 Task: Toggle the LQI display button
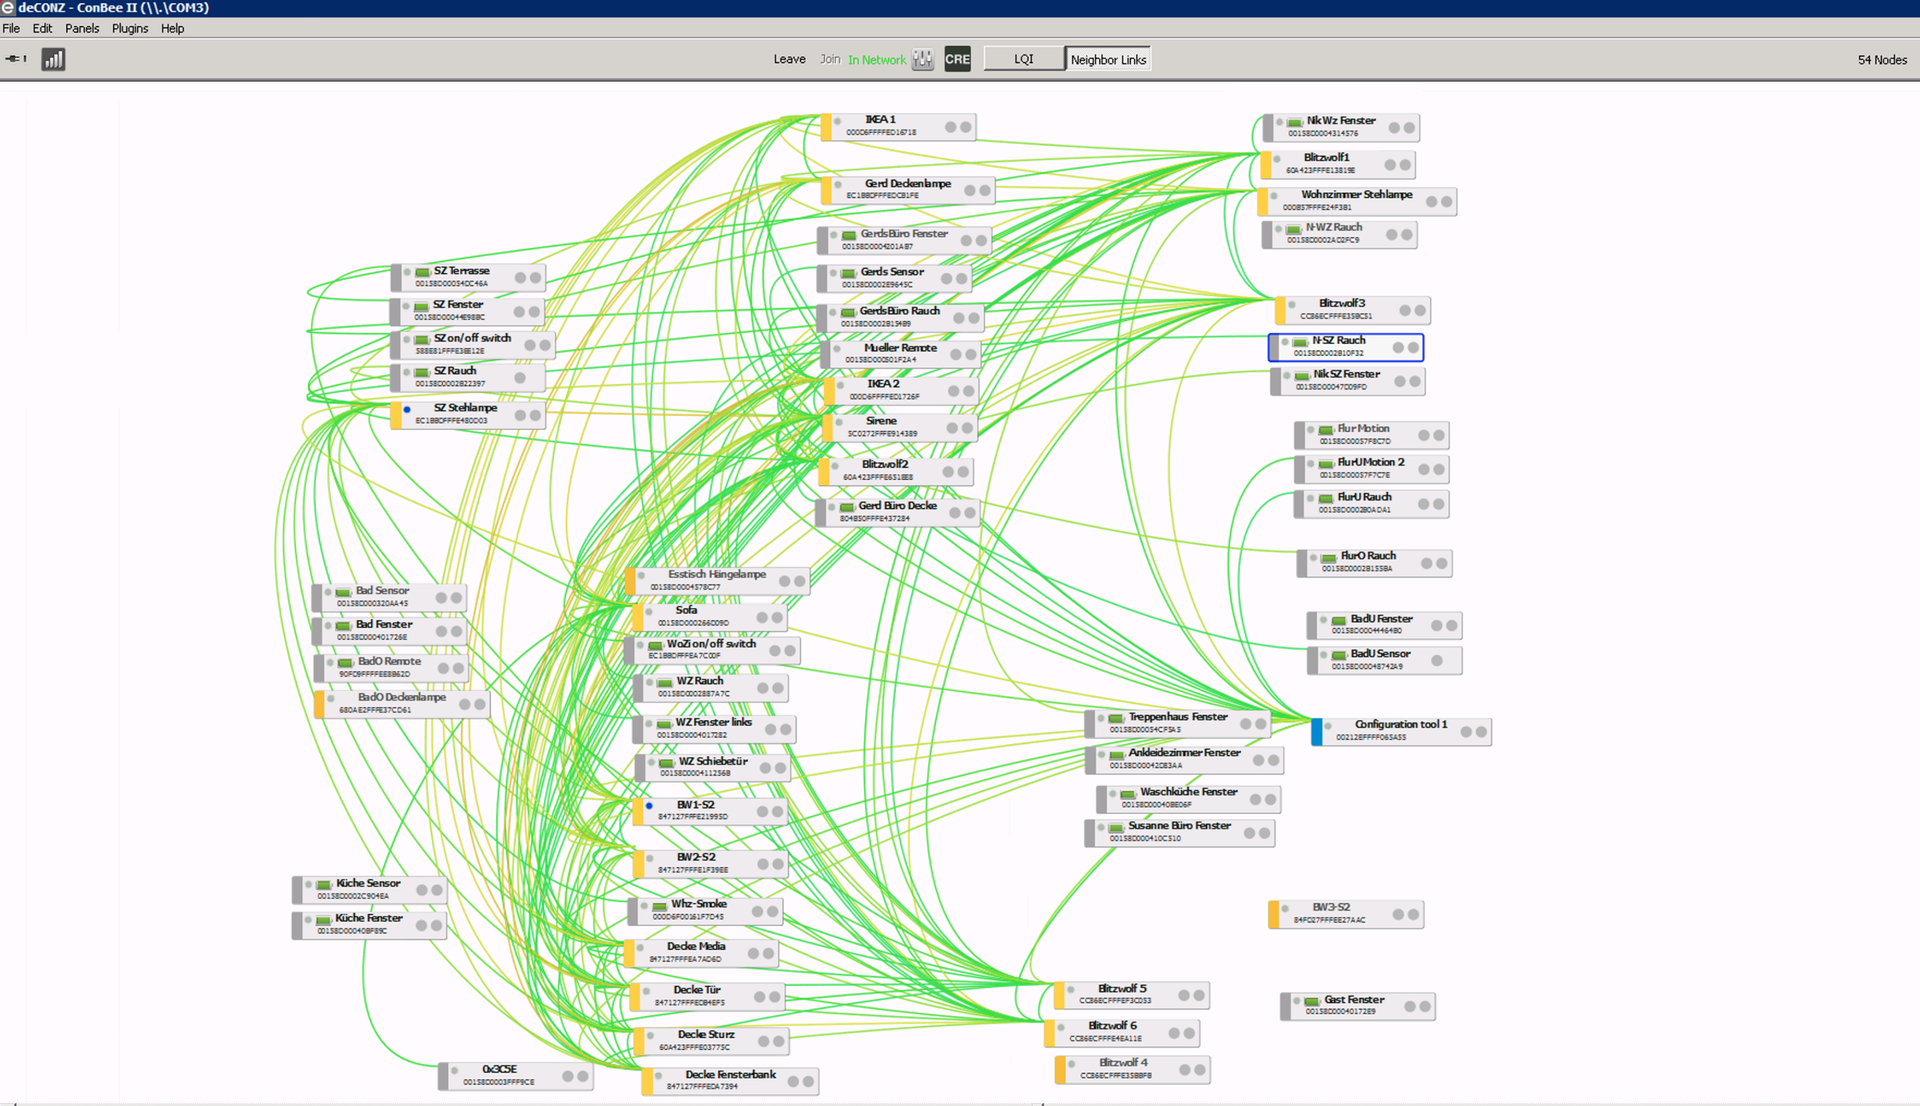coord(1024,60)
